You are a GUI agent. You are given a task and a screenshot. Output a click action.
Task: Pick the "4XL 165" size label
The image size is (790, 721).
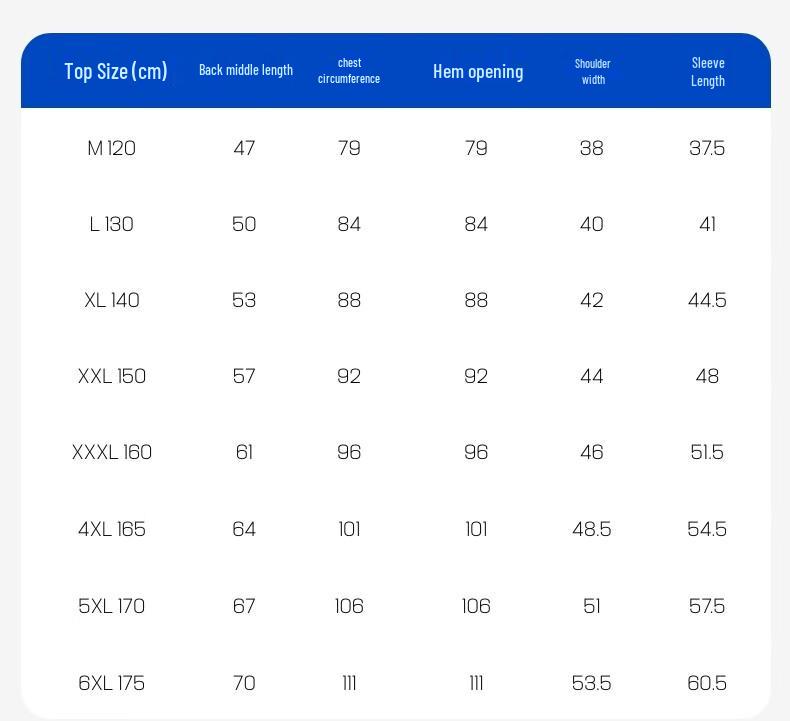coord(111,529)
